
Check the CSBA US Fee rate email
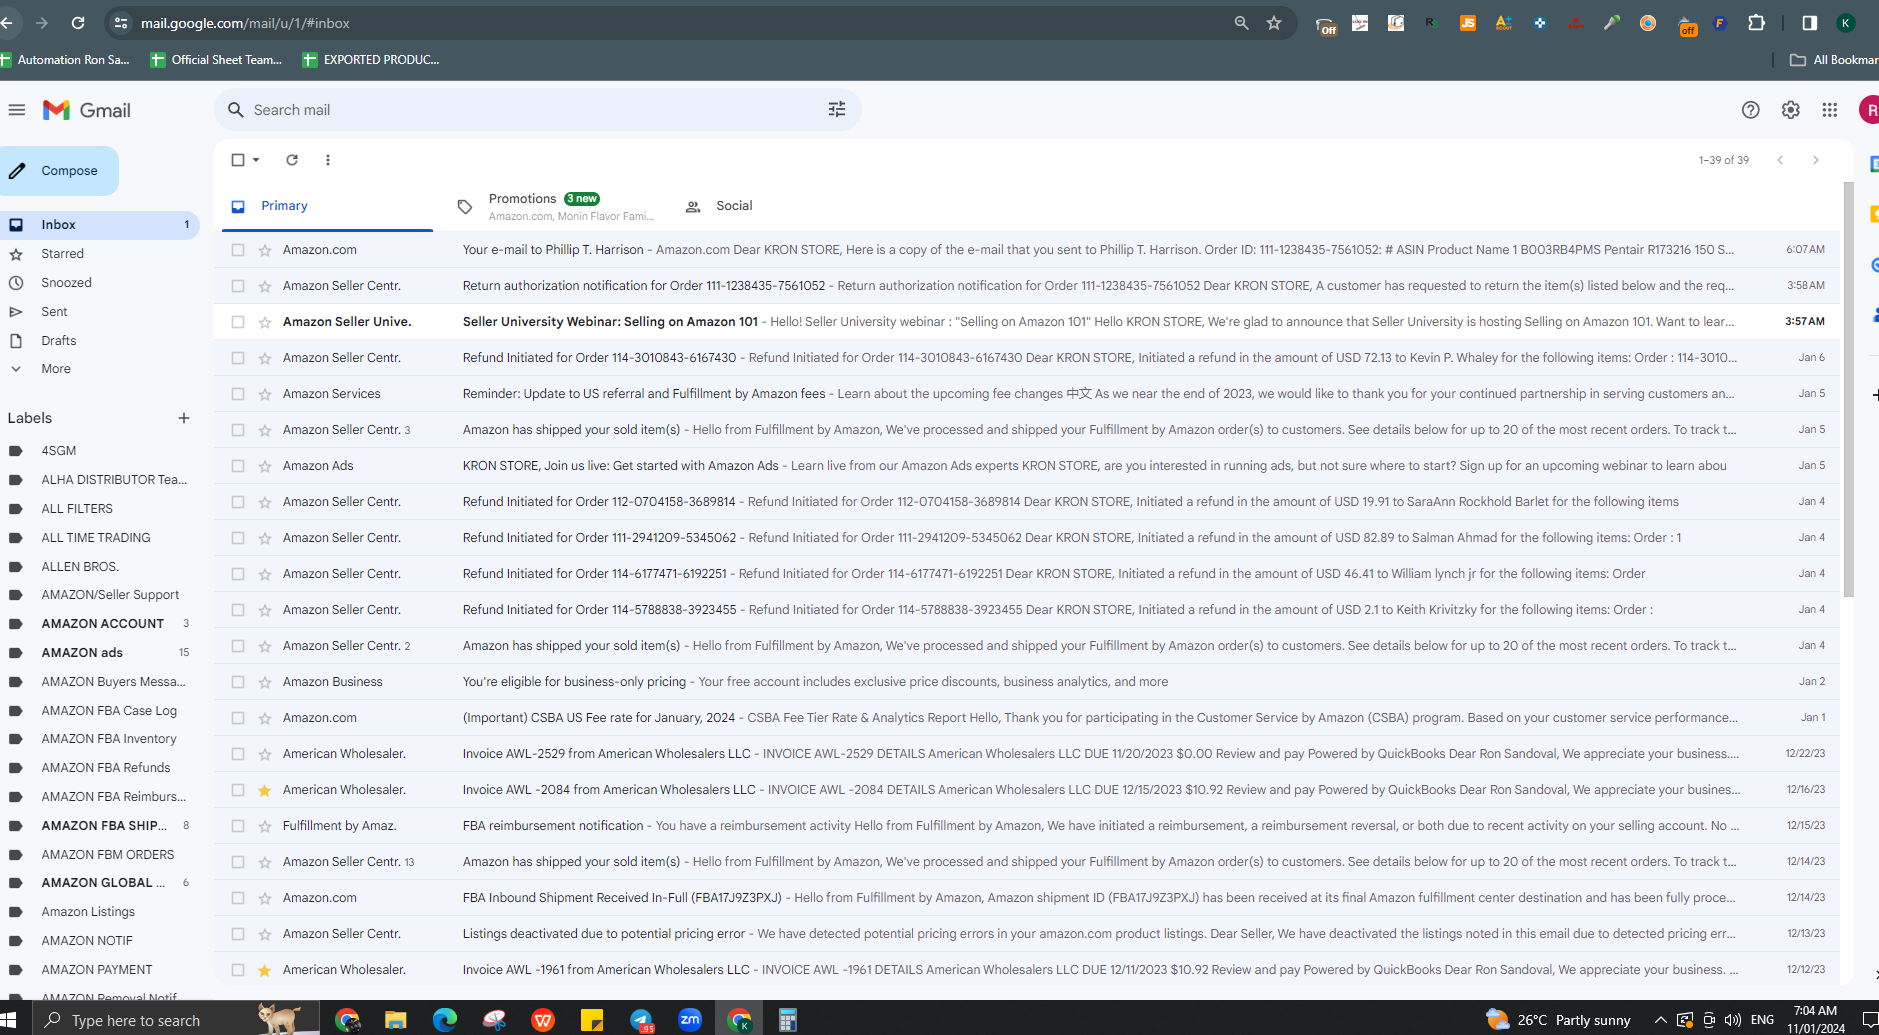[x=238, y=718]
